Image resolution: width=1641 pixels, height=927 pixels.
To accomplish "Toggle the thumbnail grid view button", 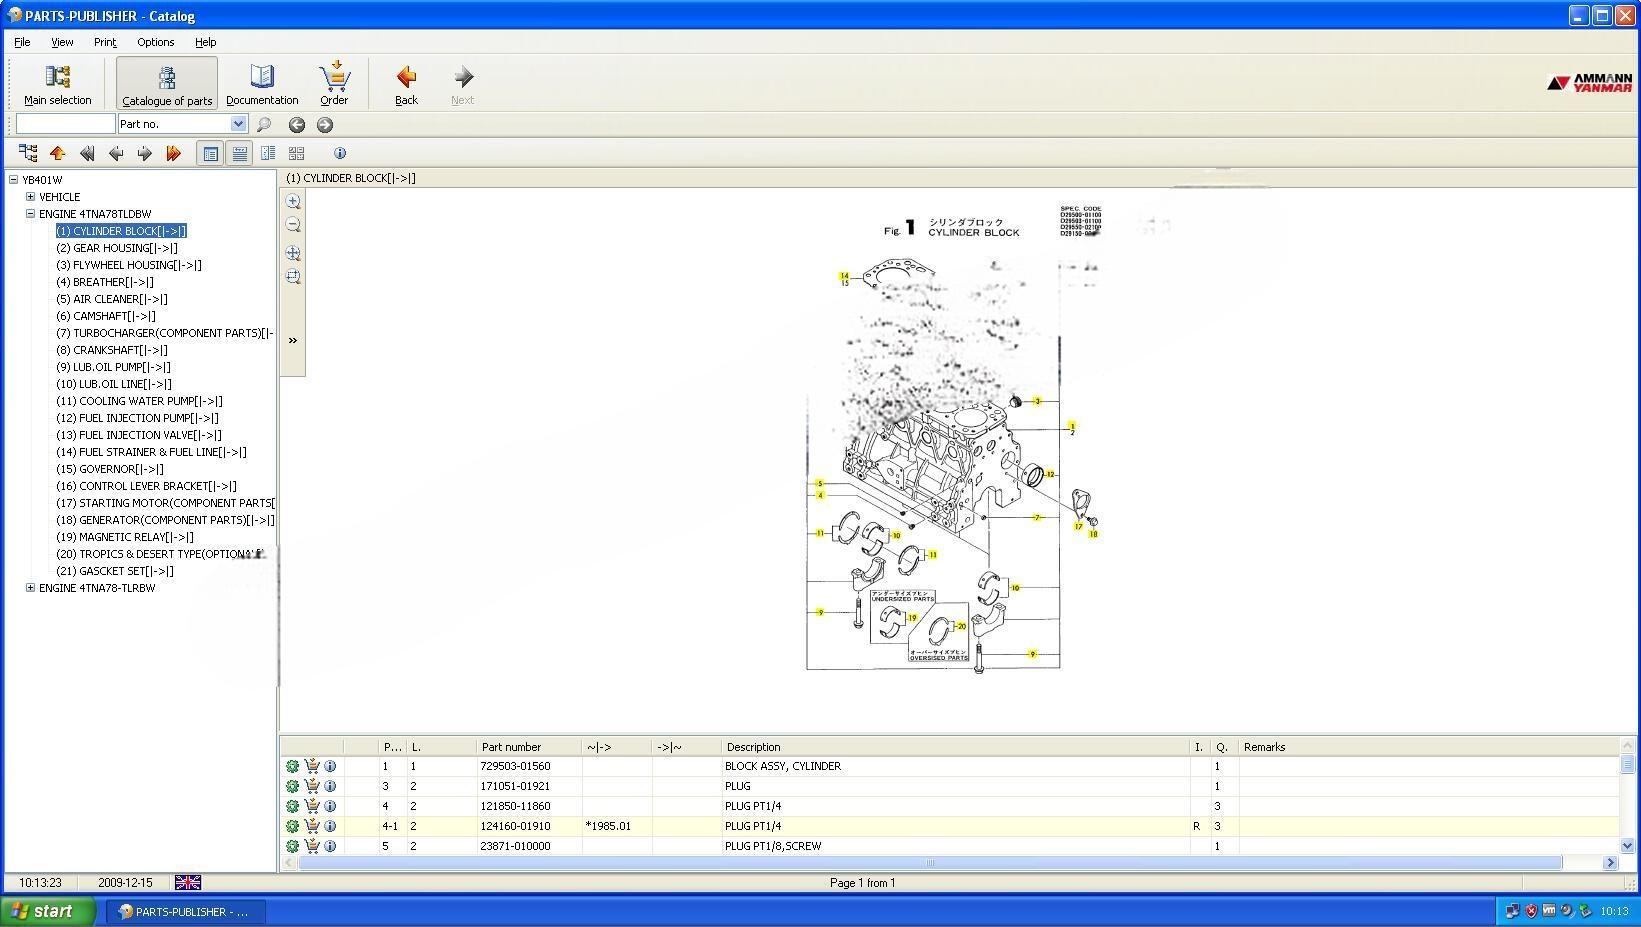I will point(296,153).
